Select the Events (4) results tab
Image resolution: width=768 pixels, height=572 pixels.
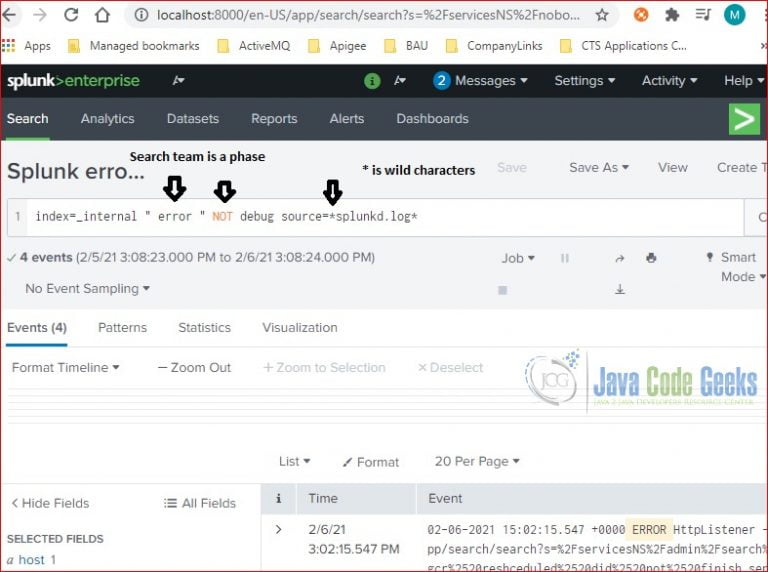tap(37, 328)
